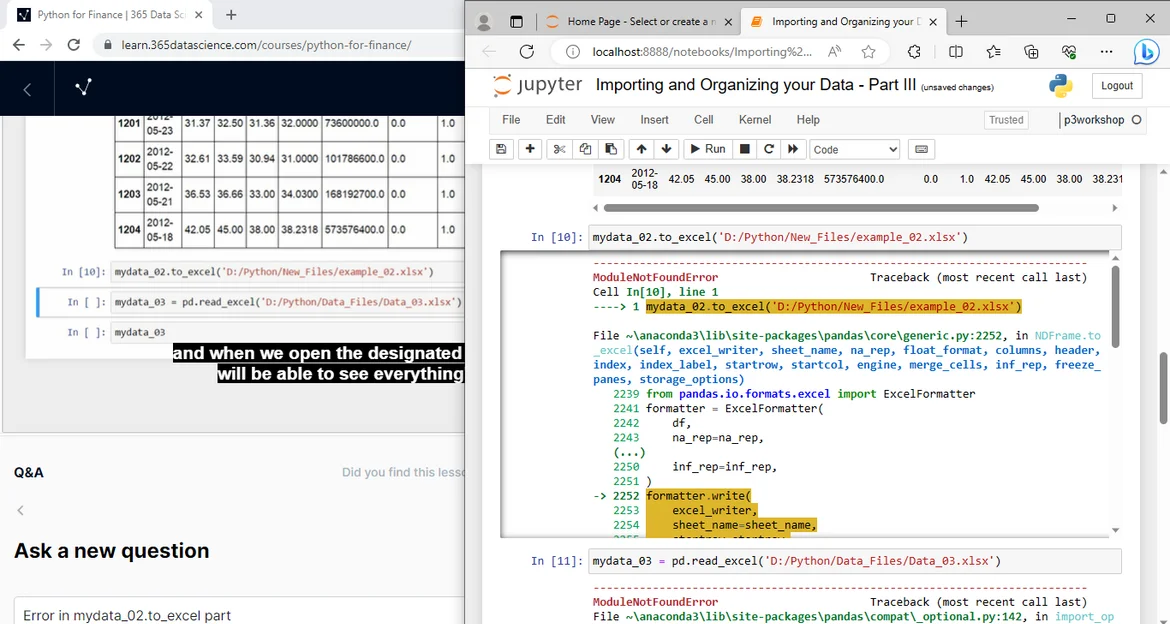Click the output table horizontal scrollbar

(820, 208)
